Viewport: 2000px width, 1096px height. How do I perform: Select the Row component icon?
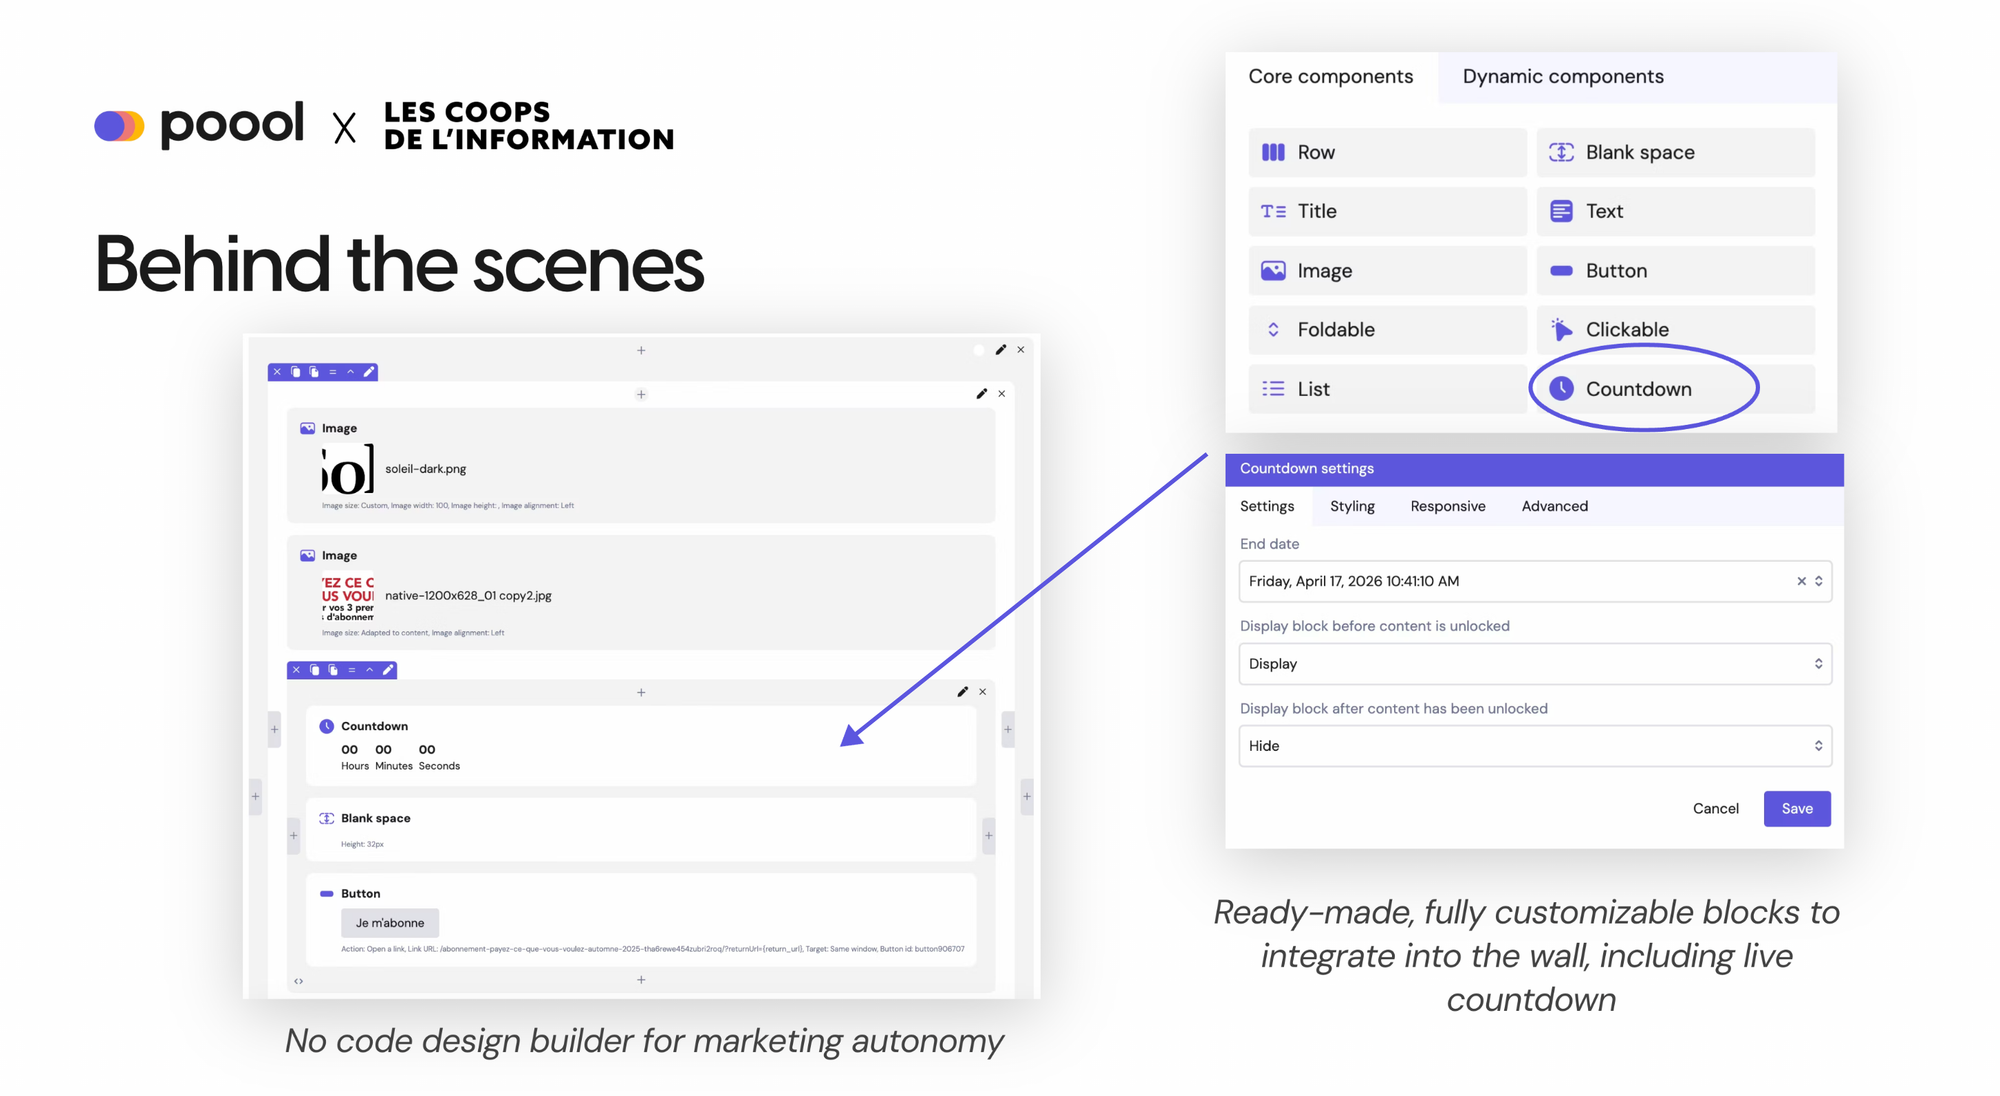click(1272, 152)
